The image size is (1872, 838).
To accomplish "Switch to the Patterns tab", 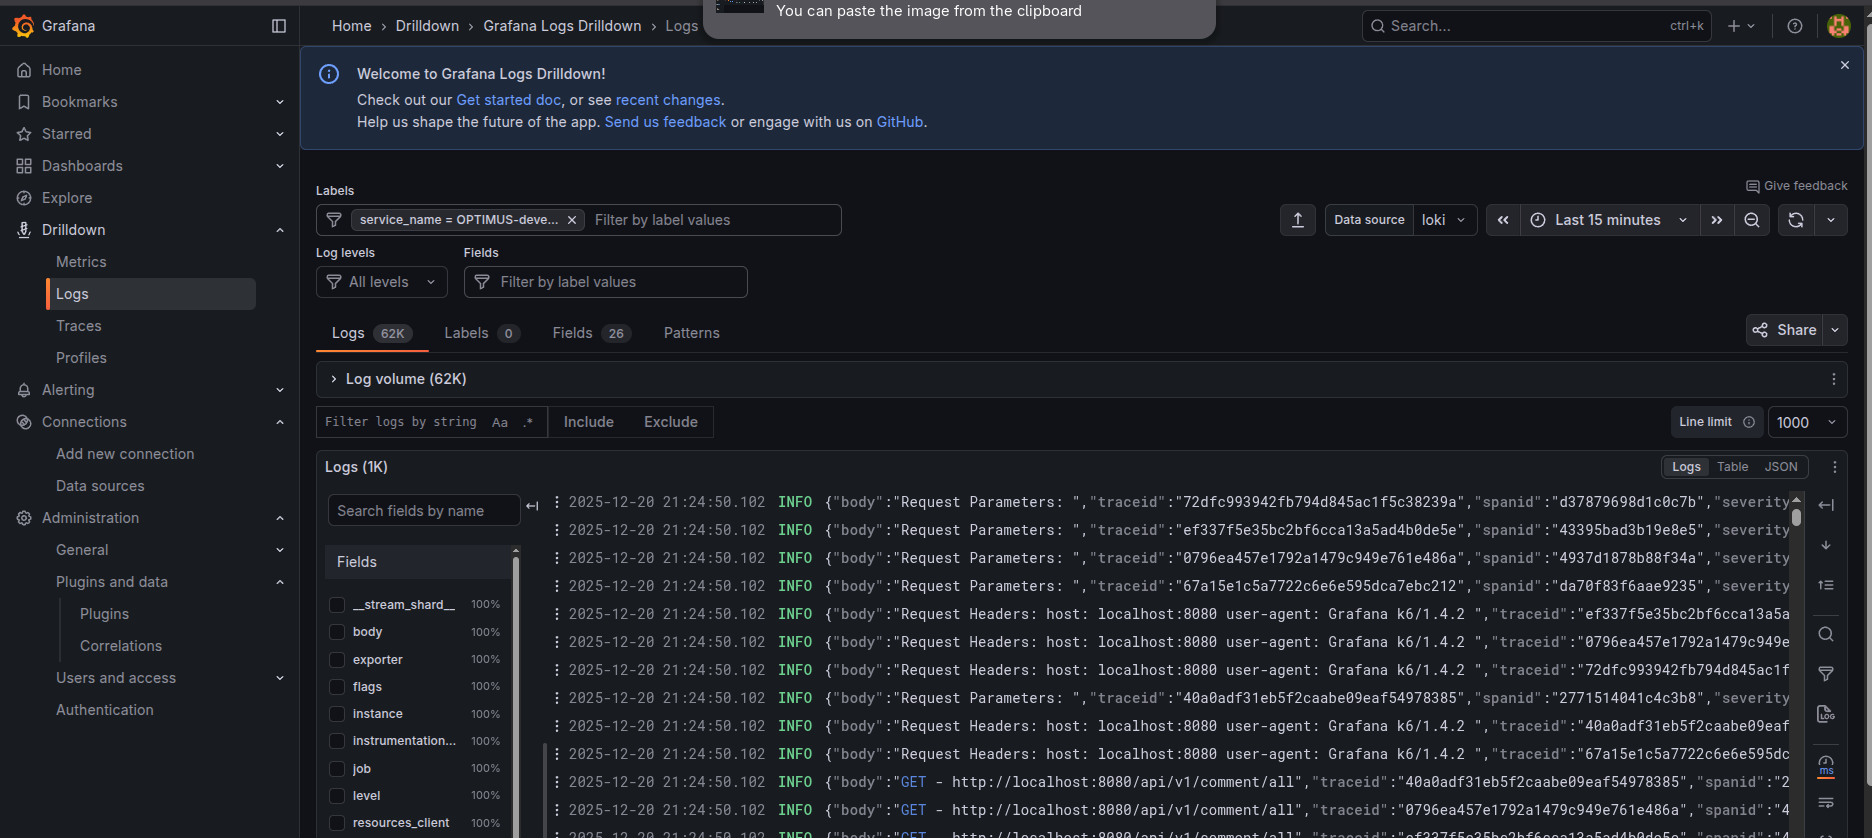I will [x=691, y=333].
